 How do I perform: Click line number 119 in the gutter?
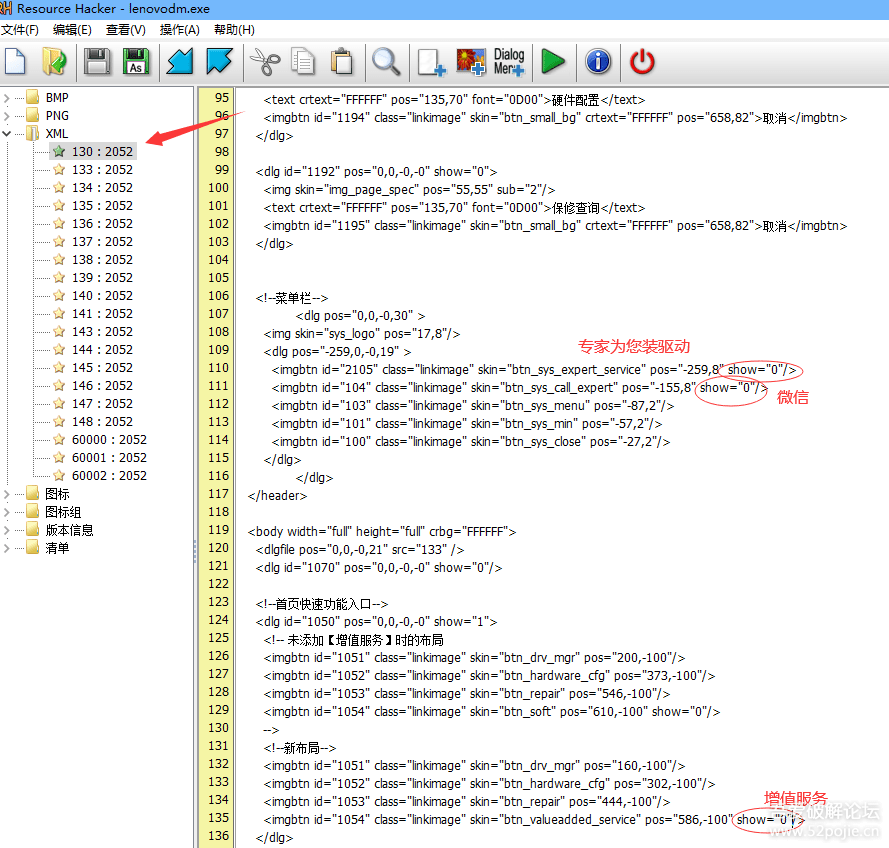[218, 530]
